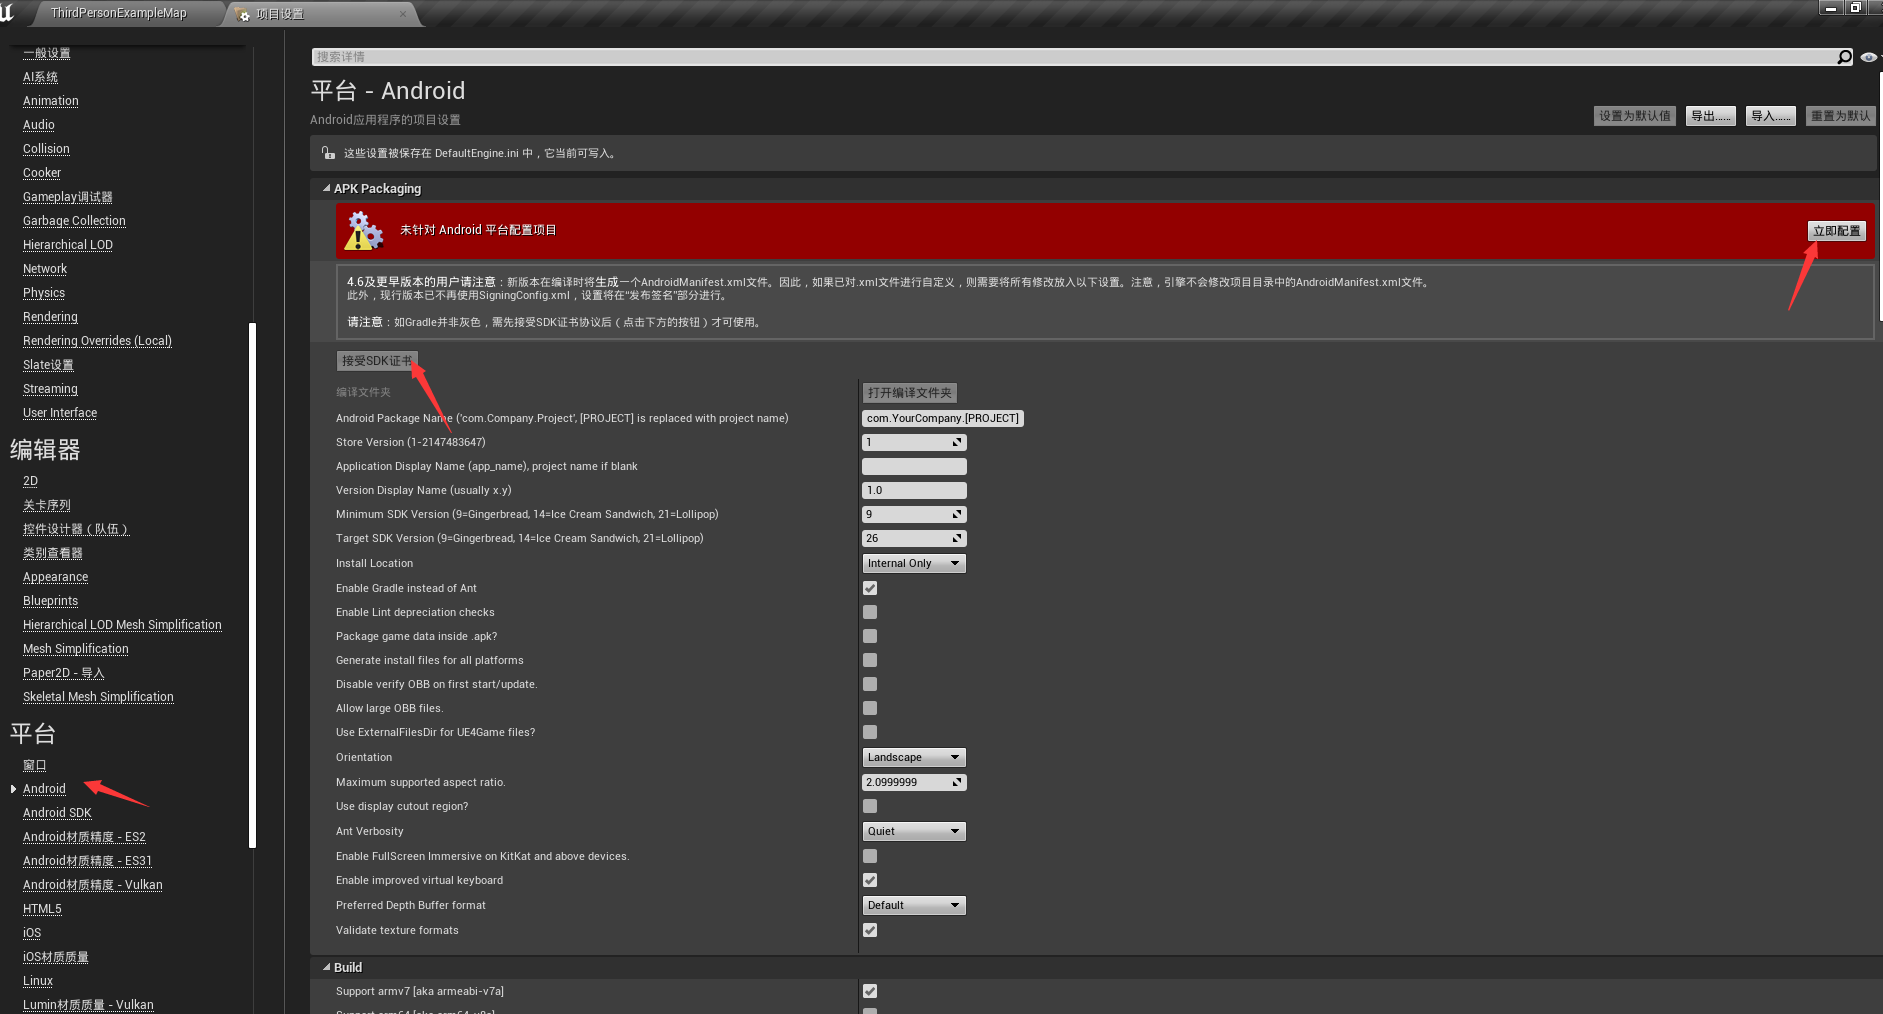
Task: Click Target SDK Version spin arrow
Action: click(957, 538)
